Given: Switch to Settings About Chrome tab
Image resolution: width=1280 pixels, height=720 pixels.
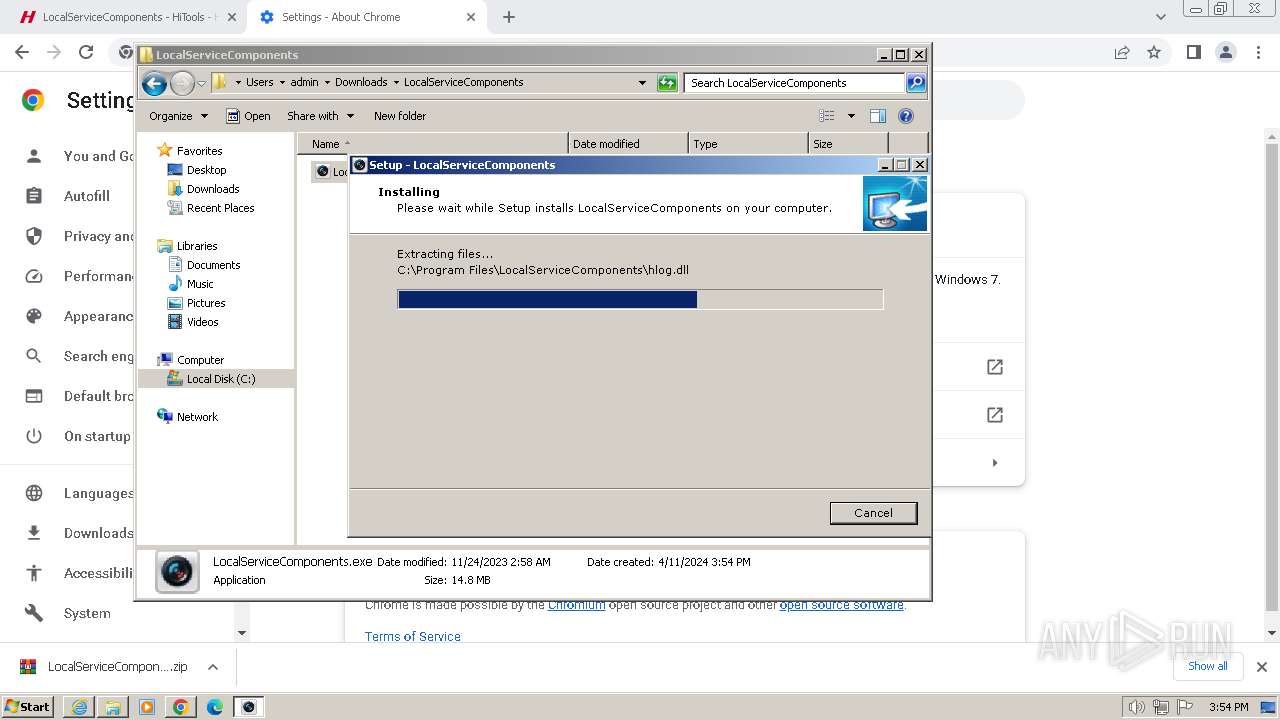Looking at the screenshot, I should point(368,17).
